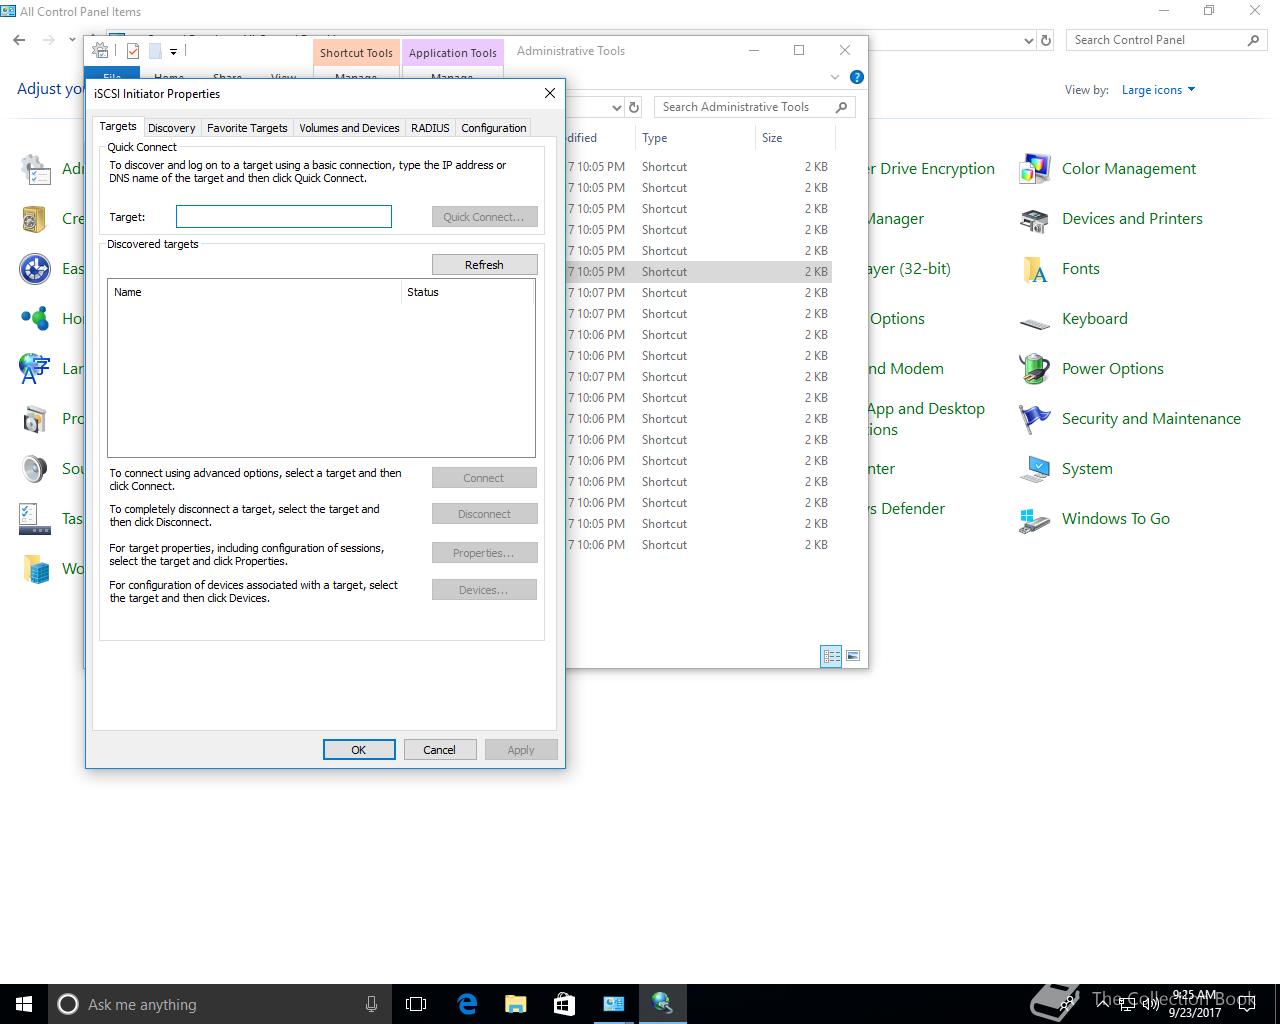Switch to details view in Administrative Tools

[831, 656]
